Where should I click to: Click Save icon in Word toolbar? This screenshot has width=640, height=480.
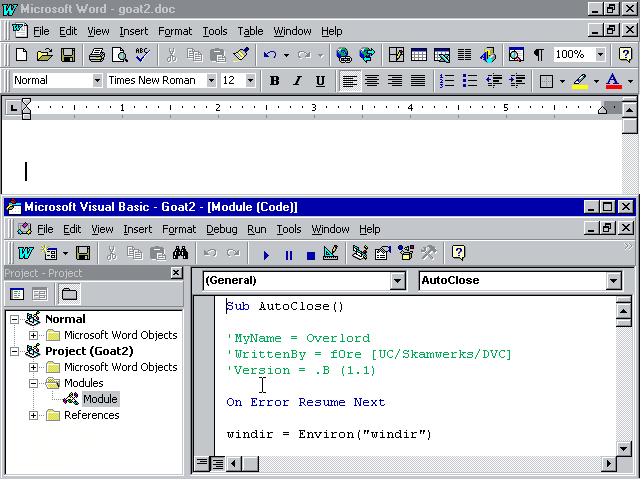[68, 55]
